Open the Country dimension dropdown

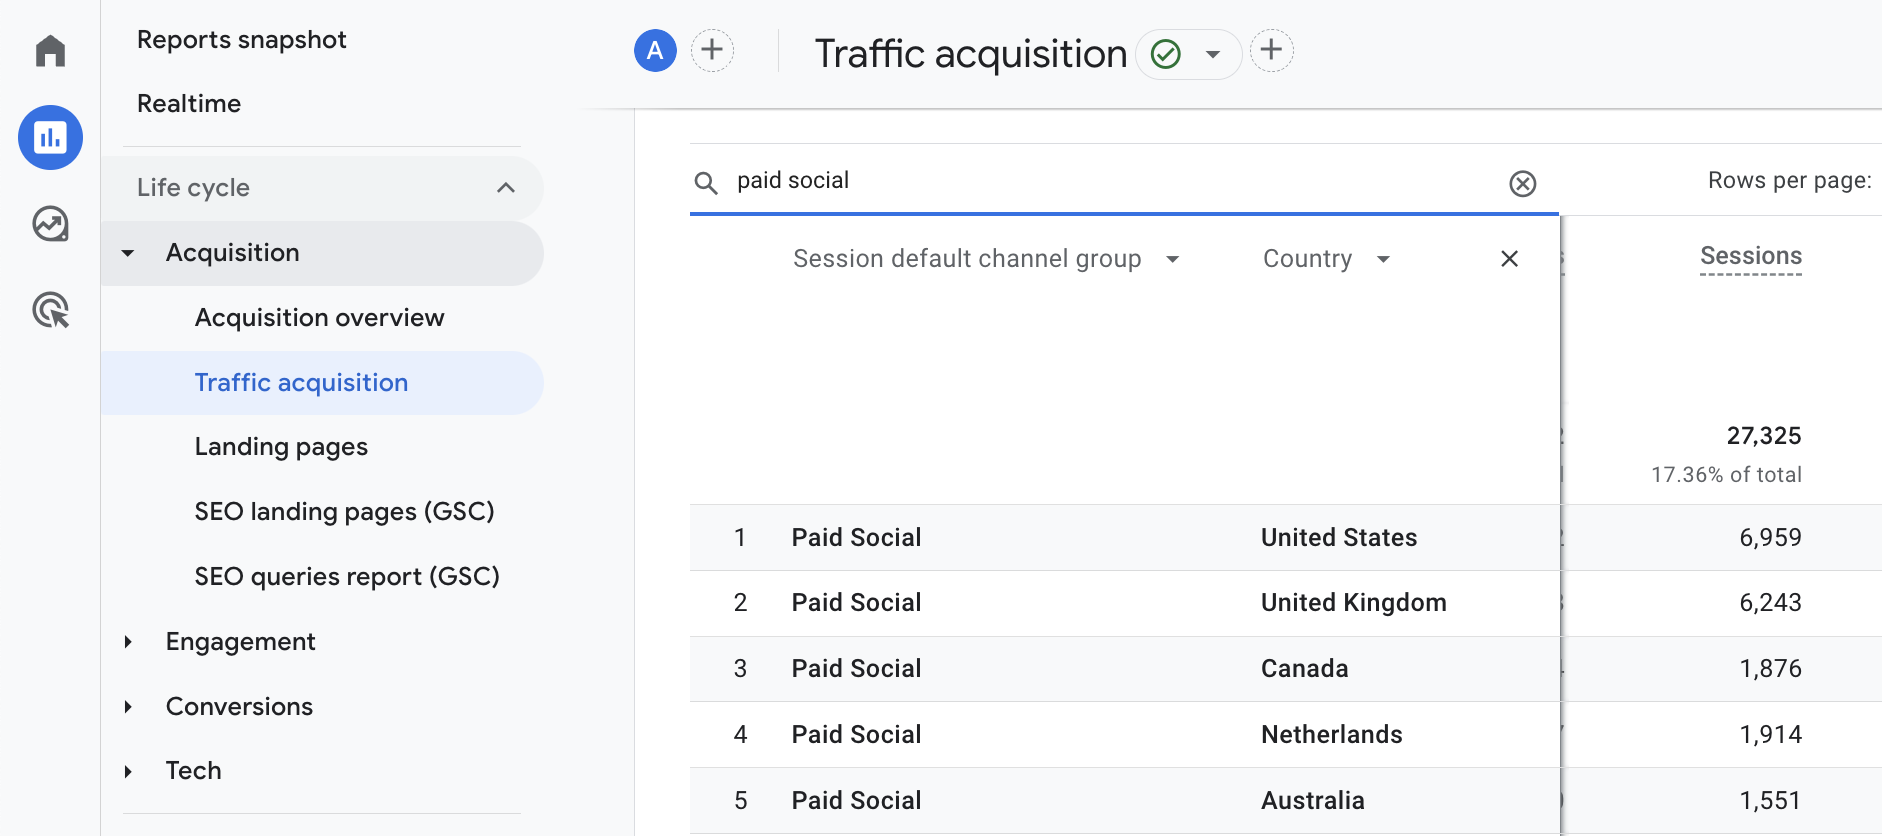pos(1383,260)
